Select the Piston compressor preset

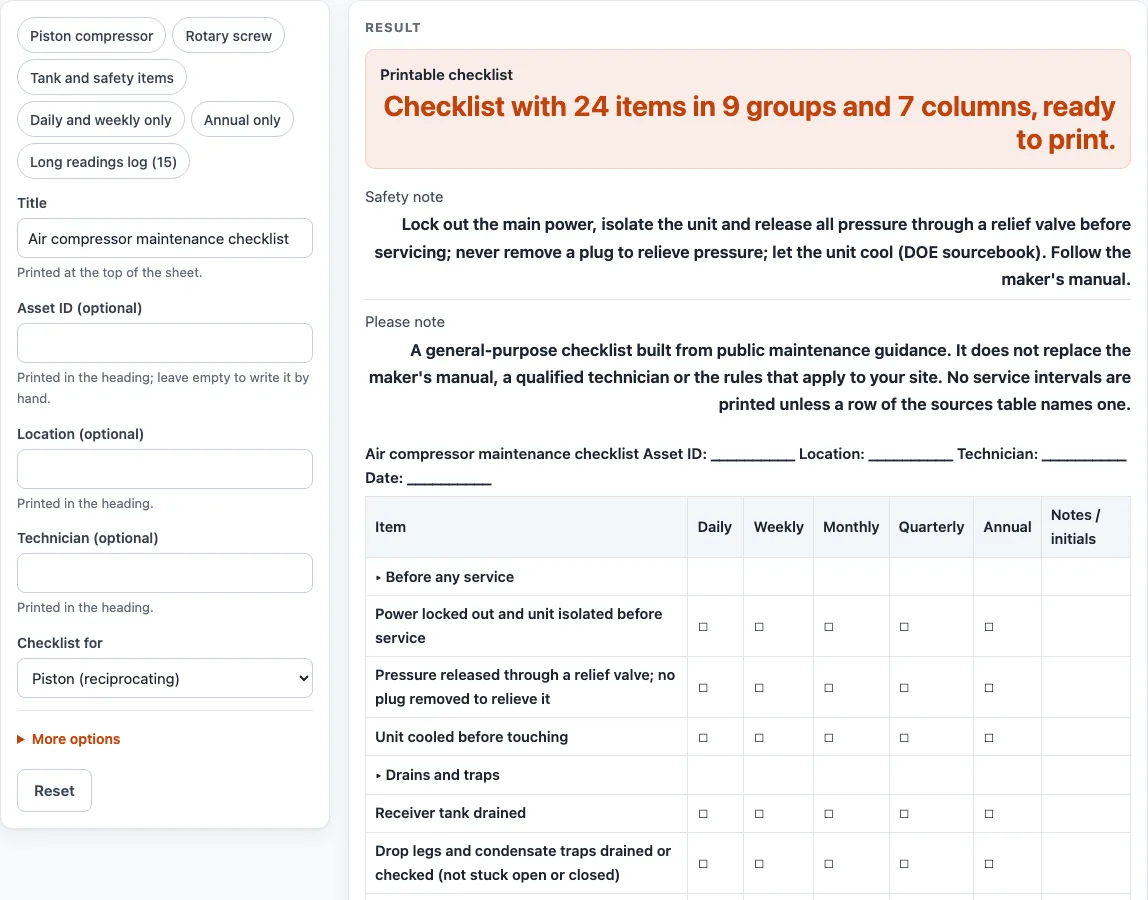[x=92, y=36]
